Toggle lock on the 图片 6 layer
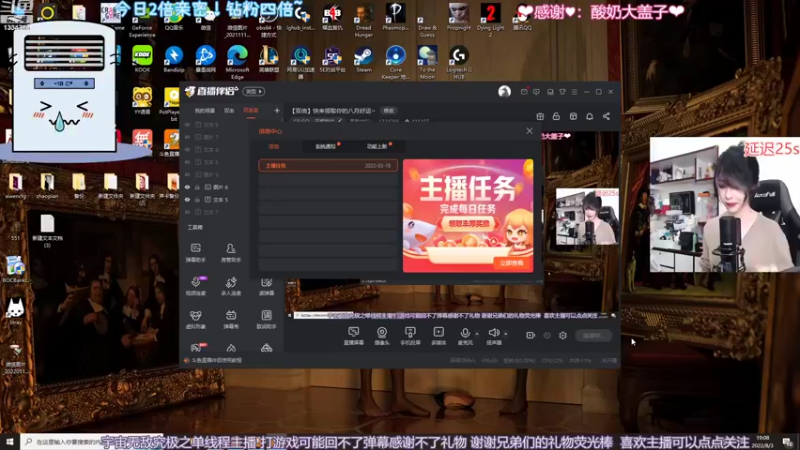Image resolution: width=800 pixels, height=450 pixels. pos(197,187)
